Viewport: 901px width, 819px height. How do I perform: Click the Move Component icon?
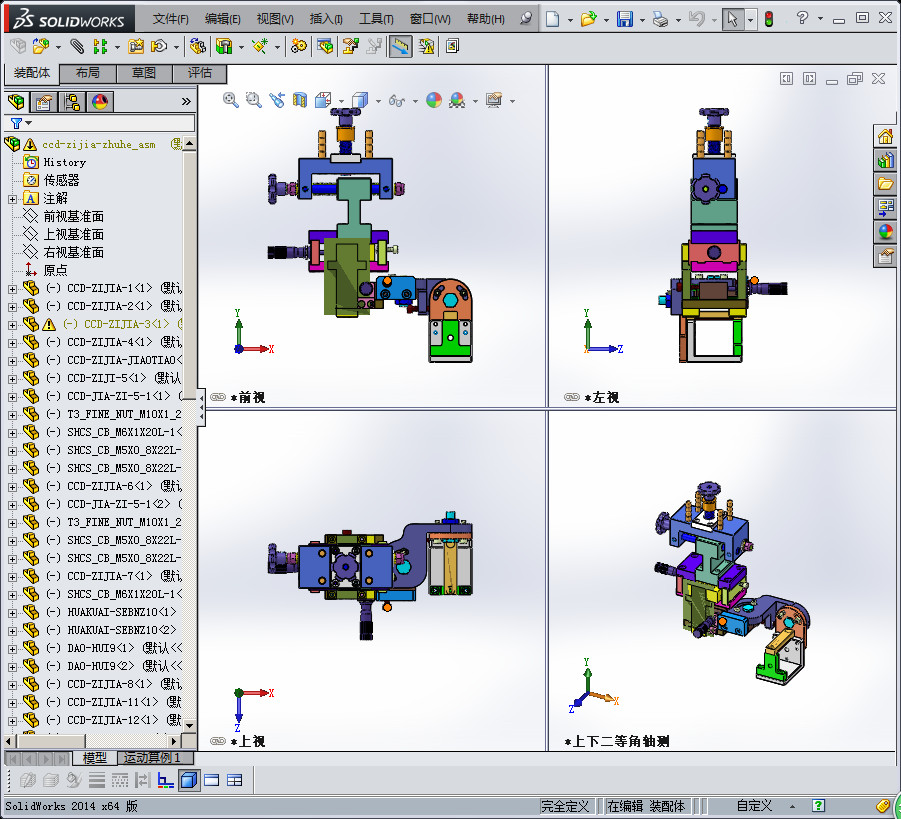pyautogui.click(x=159, y=46)
